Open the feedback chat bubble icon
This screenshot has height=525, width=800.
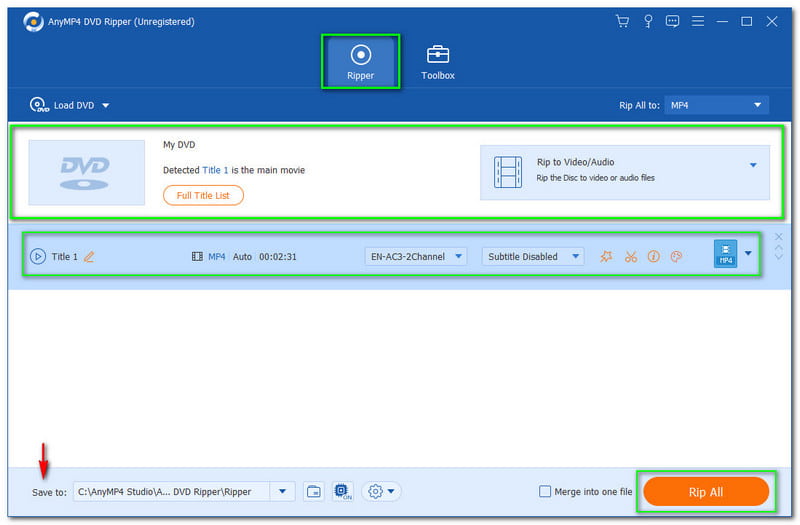click(x=672, y=21)
